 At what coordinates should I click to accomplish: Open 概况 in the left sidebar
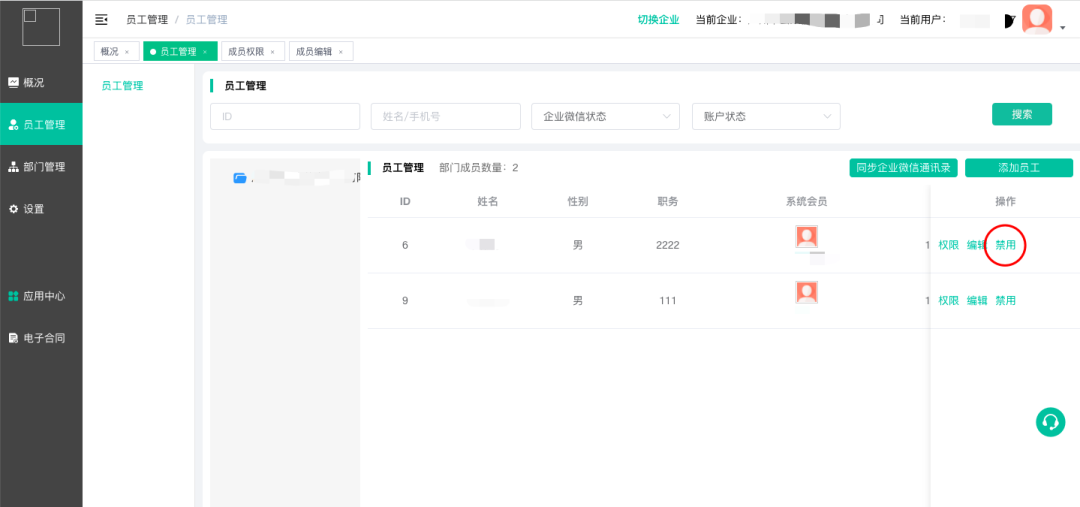pos(41,83)
